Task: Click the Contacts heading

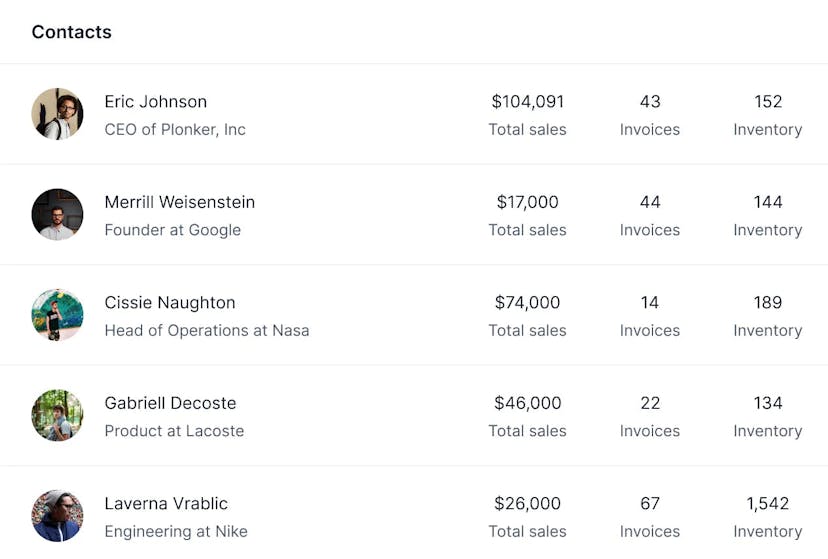Action: 71,32
